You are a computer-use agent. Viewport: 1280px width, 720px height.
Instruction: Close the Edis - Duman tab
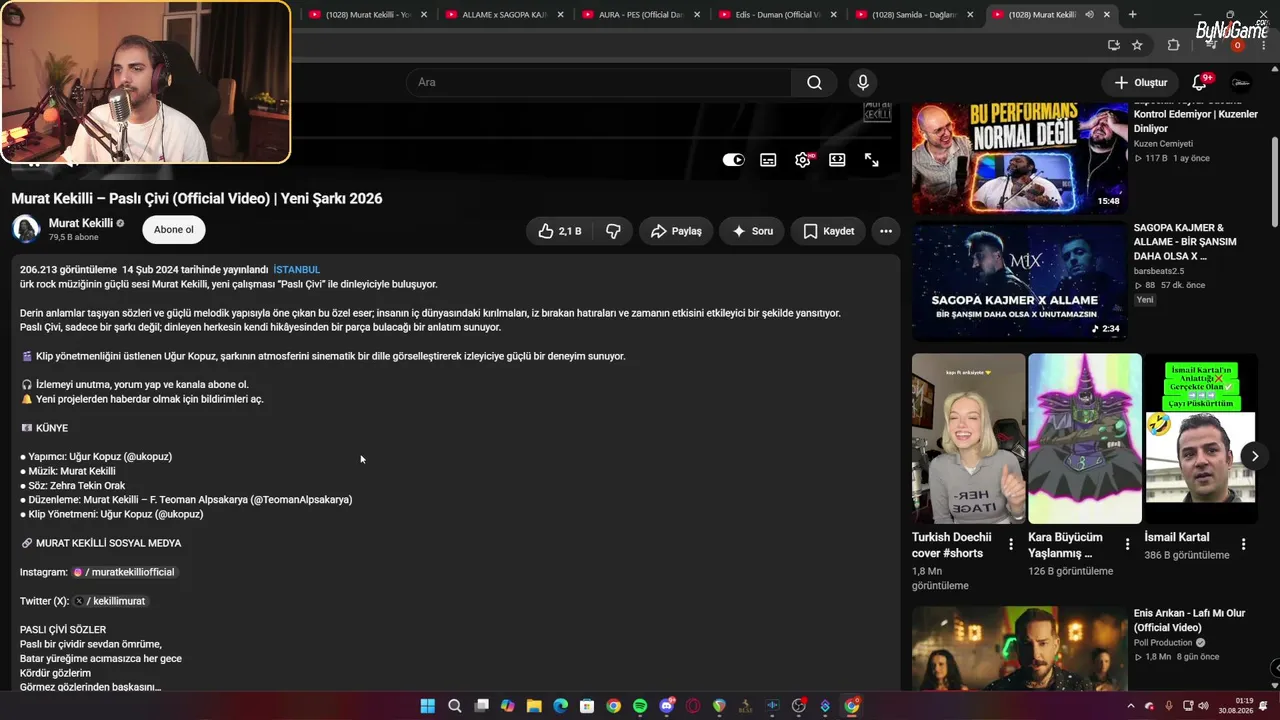pyautogui.click(x=834, y=15)
